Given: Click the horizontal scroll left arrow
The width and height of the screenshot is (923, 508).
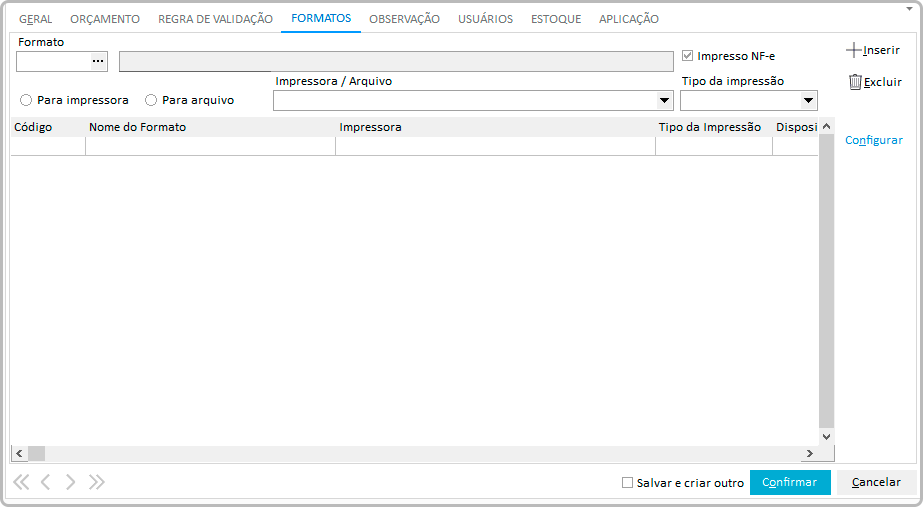Looking at the screenshot, I should 19,453.
